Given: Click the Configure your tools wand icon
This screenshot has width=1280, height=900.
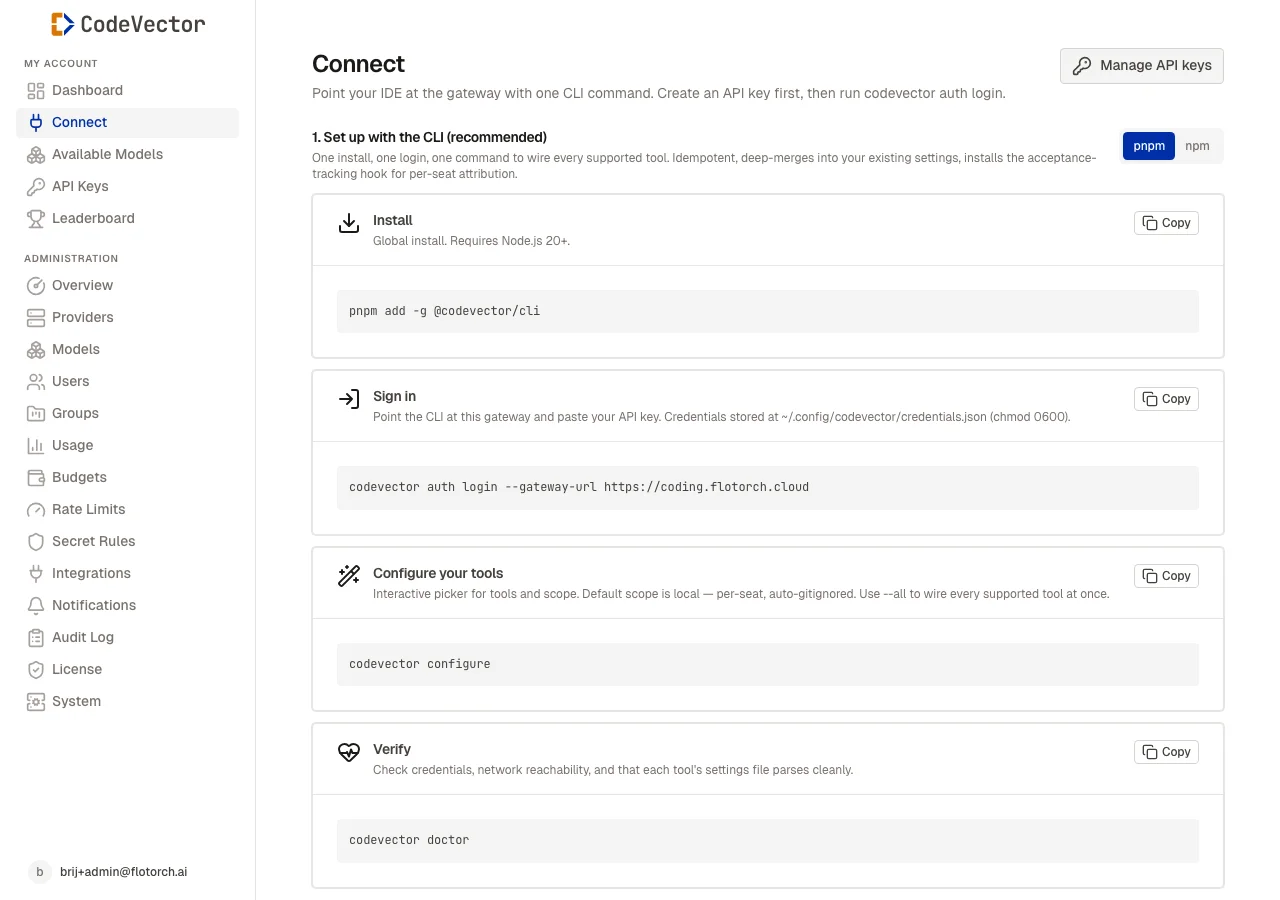Looking at the screenshot, I should pos(349,576).
